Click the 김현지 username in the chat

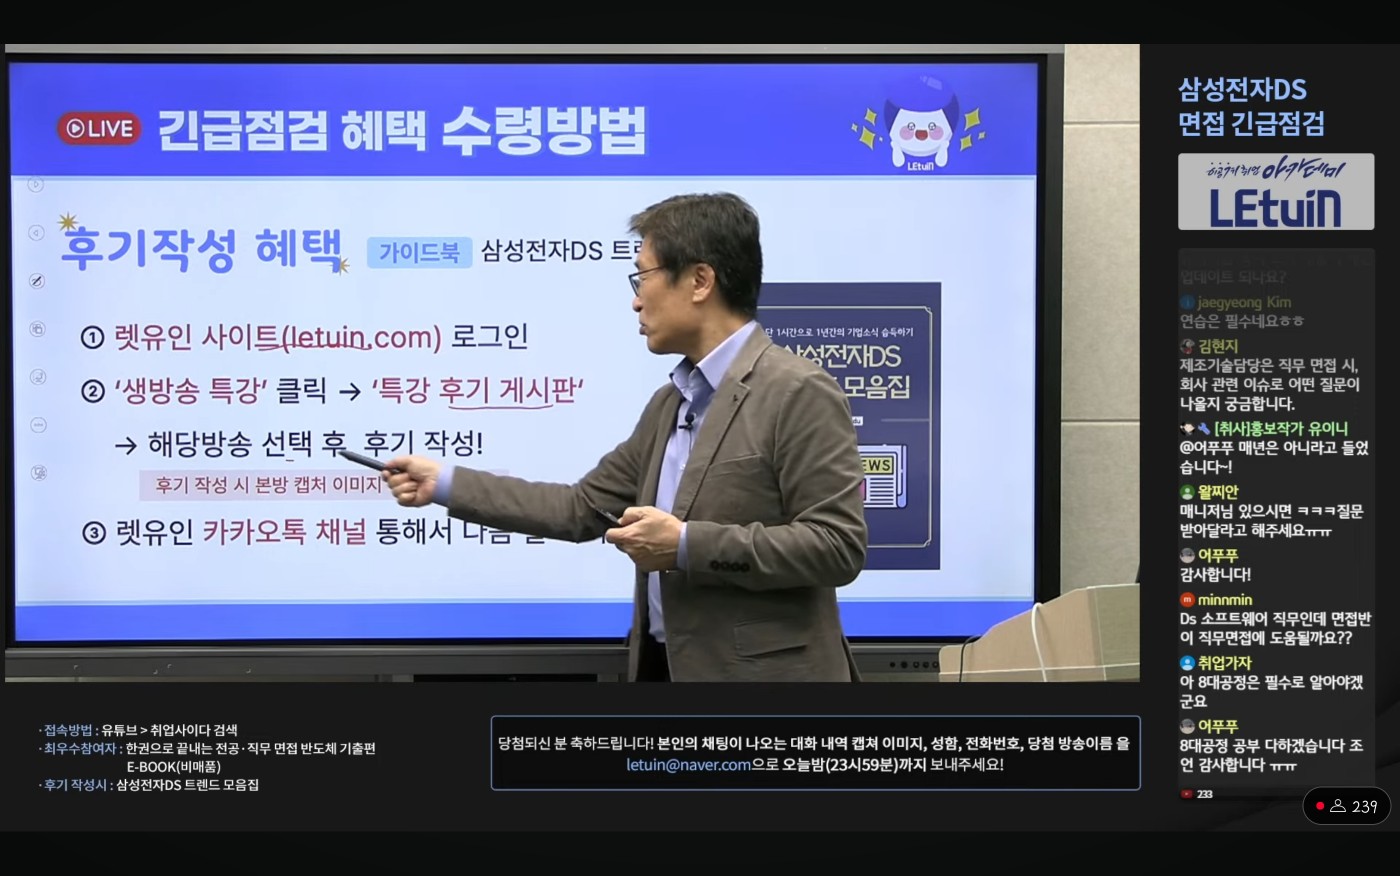[x=1217, y=346]
